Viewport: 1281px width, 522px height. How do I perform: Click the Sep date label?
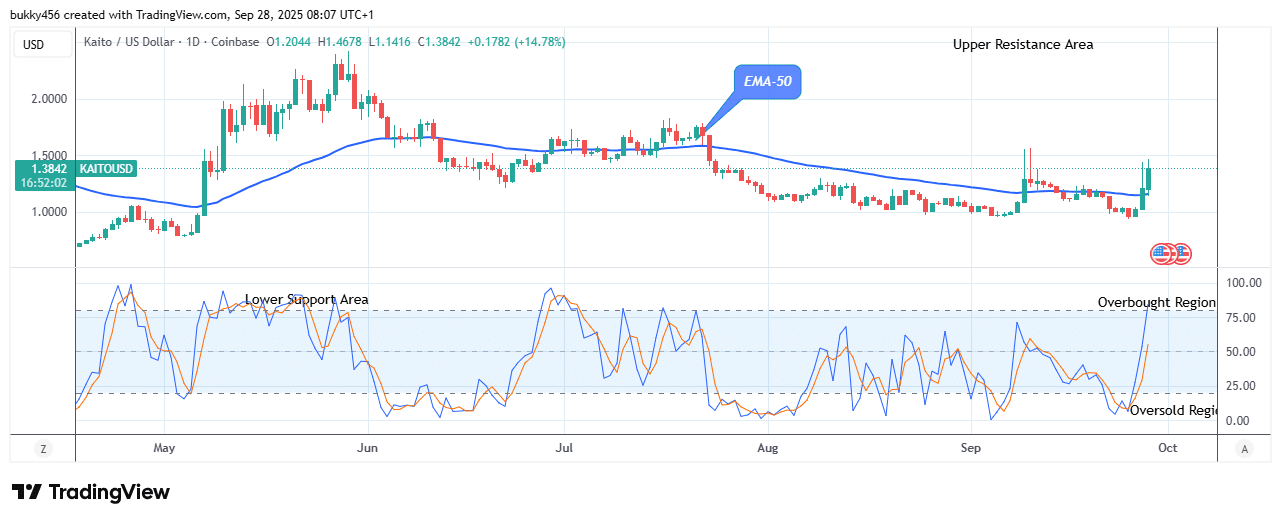coord(972,449)
